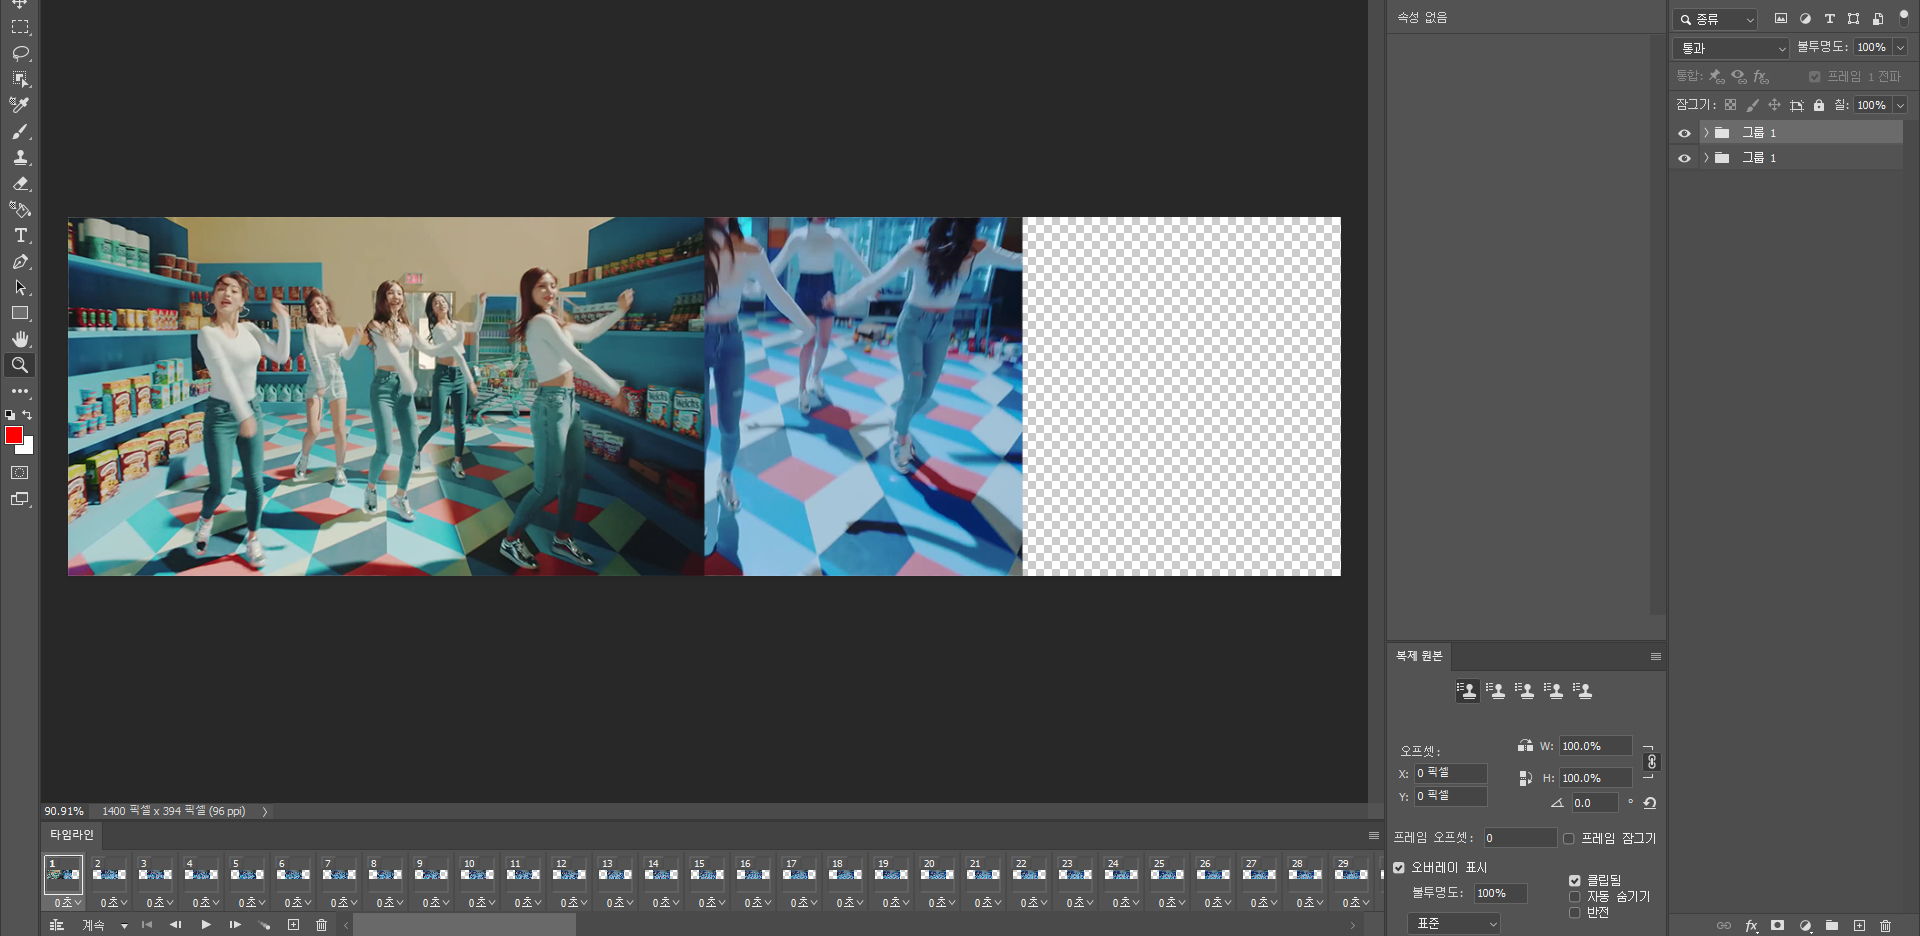
Task: Select the Clone Stamp tool
Action: click(20, 157)
